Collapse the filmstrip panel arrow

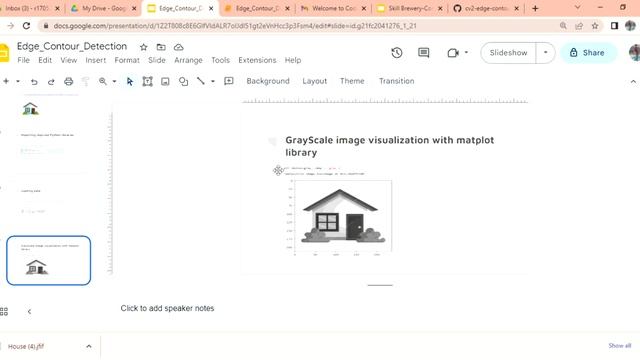tap(29, 311)
